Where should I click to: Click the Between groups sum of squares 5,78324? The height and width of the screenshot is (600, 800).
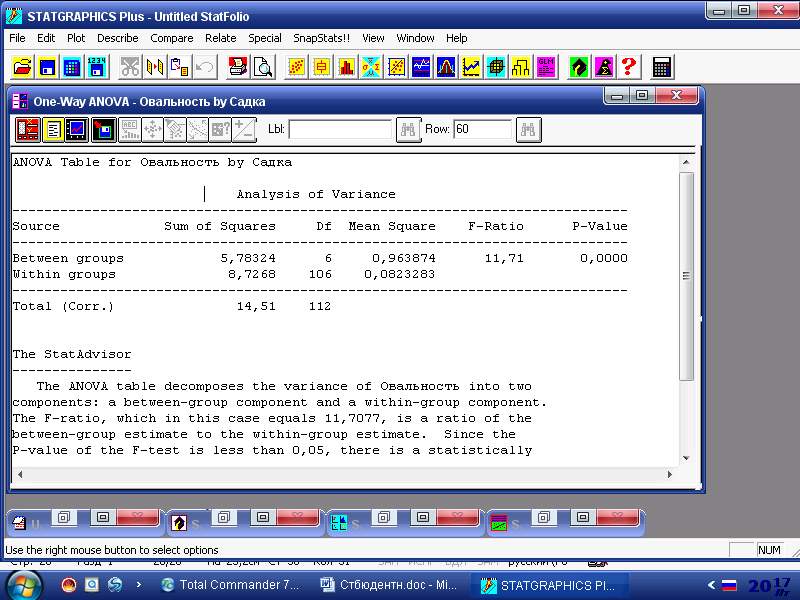pyautogui.click(x=248, y=258)
